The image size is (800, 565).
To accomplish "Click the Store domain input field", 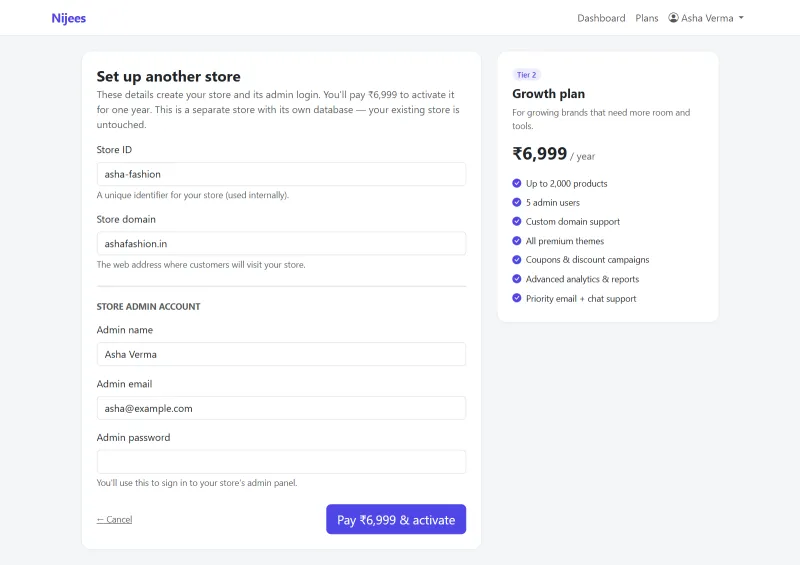I will pos(281,243).
